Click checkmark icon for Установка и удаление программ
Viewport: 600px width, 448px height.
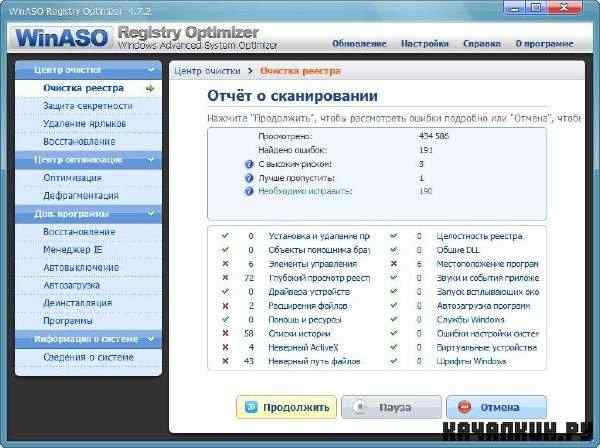tap(225, 236)
